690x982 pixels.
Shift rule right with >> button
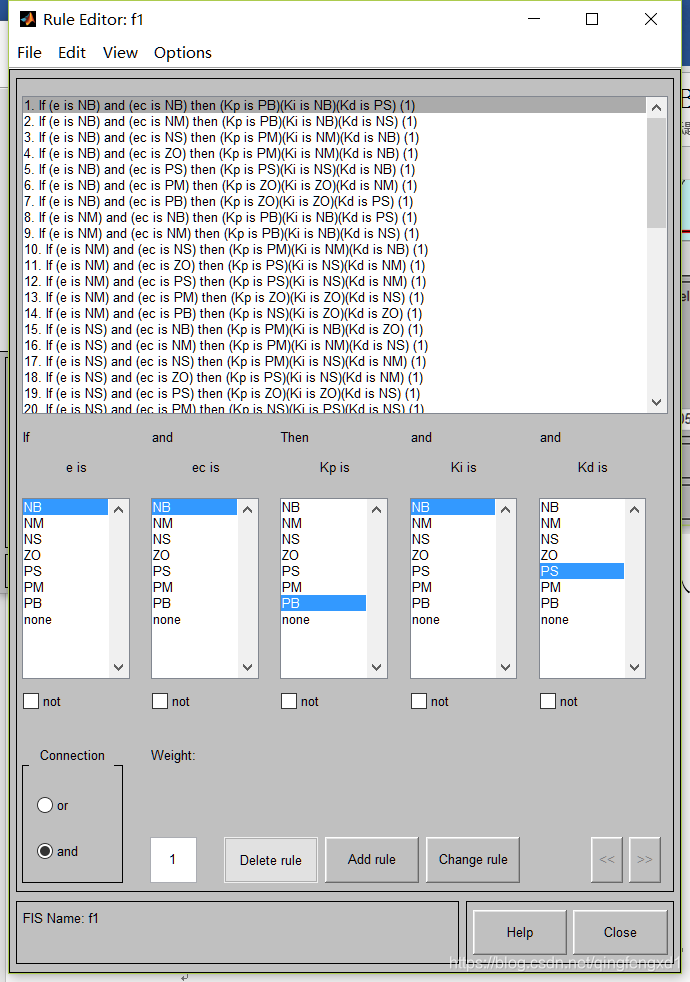click(x=645, y=860)
